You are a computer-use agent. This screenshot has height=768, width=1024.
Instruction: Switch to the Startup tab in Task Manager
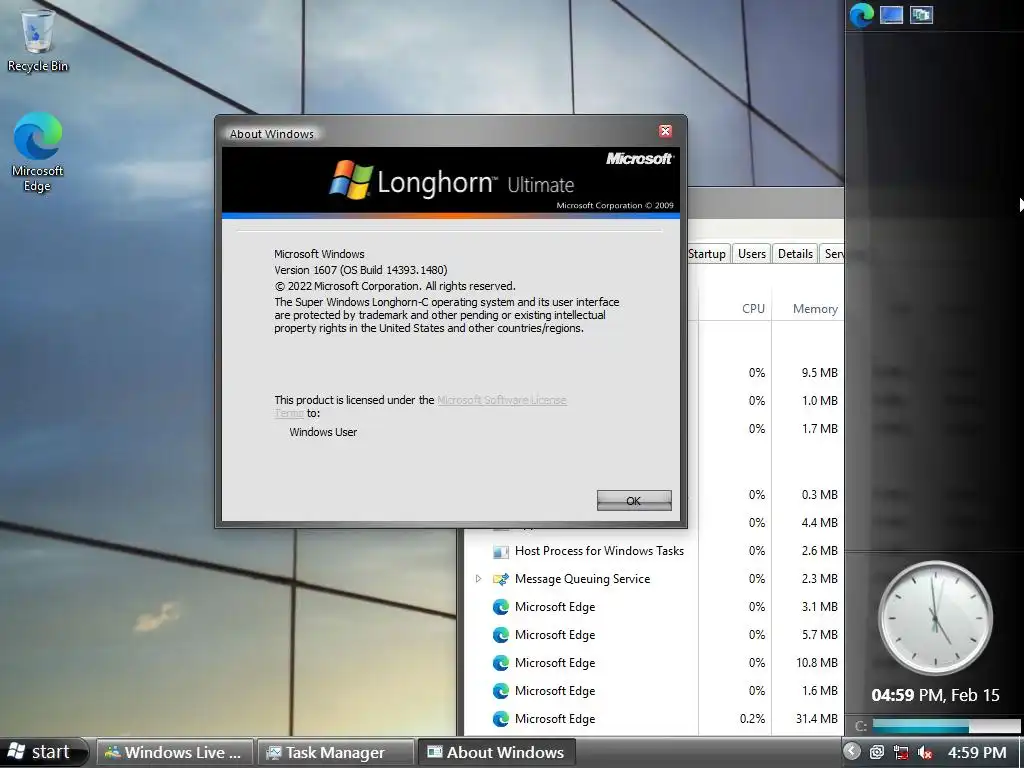[707, 254]
